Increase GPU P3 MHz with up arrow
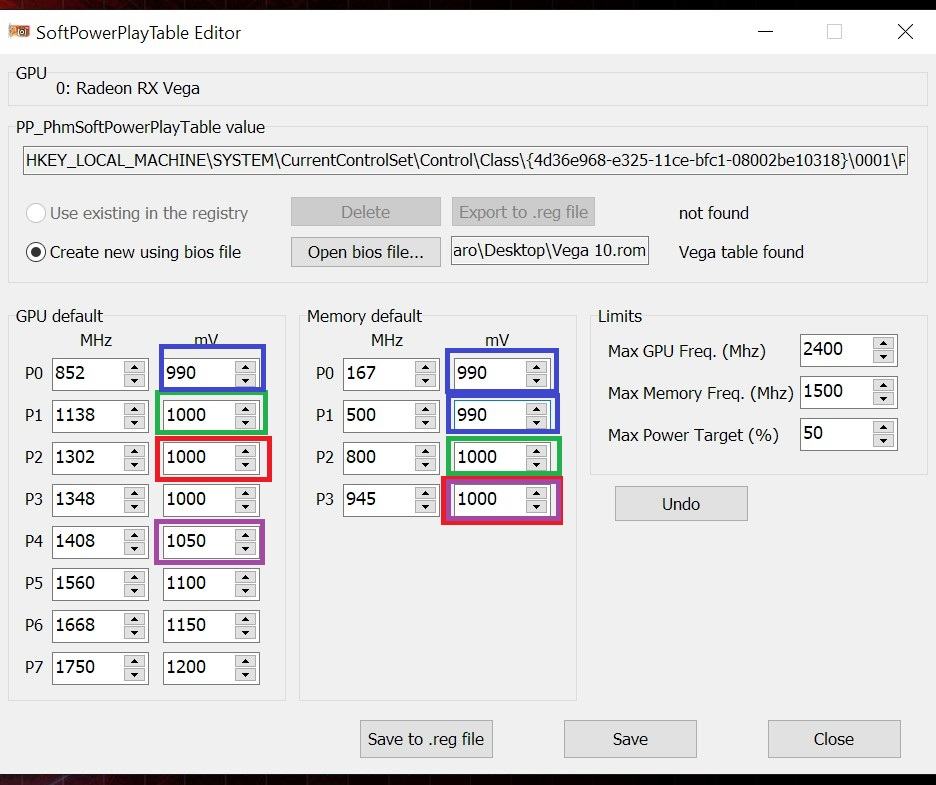 coord(135,493)
